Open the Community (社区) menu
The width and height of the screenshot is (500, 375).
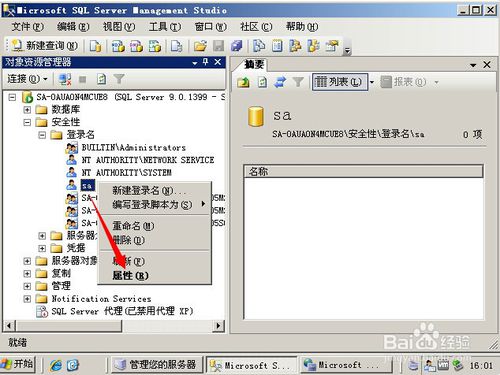pyautogui.click(x=256, y=27)
